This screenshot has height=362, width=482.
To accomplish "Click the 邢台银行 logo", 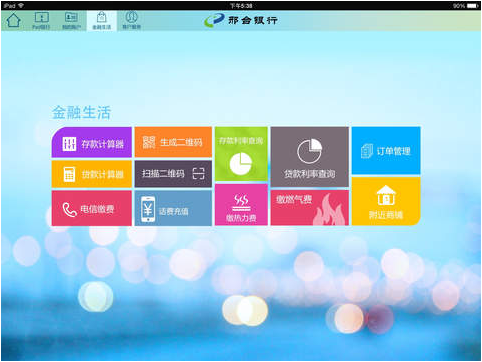I will 241,20.
